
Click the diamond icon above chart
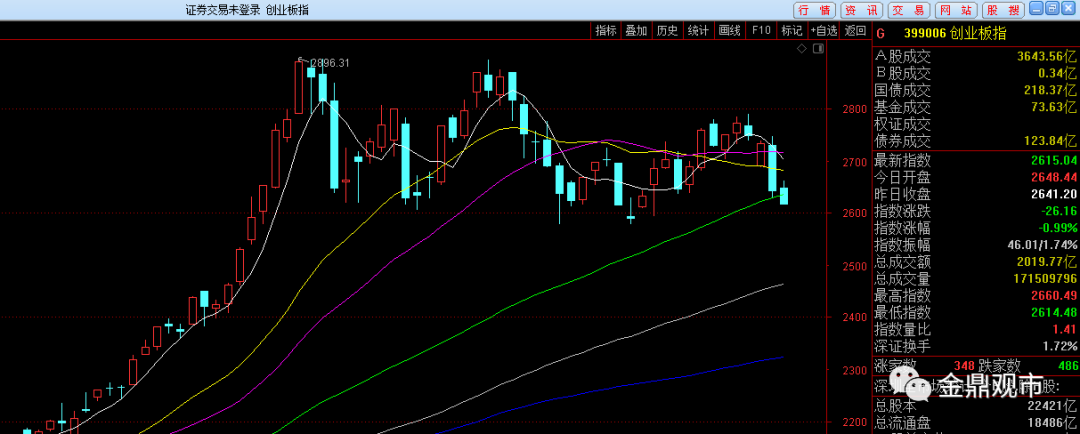(802, 48)
